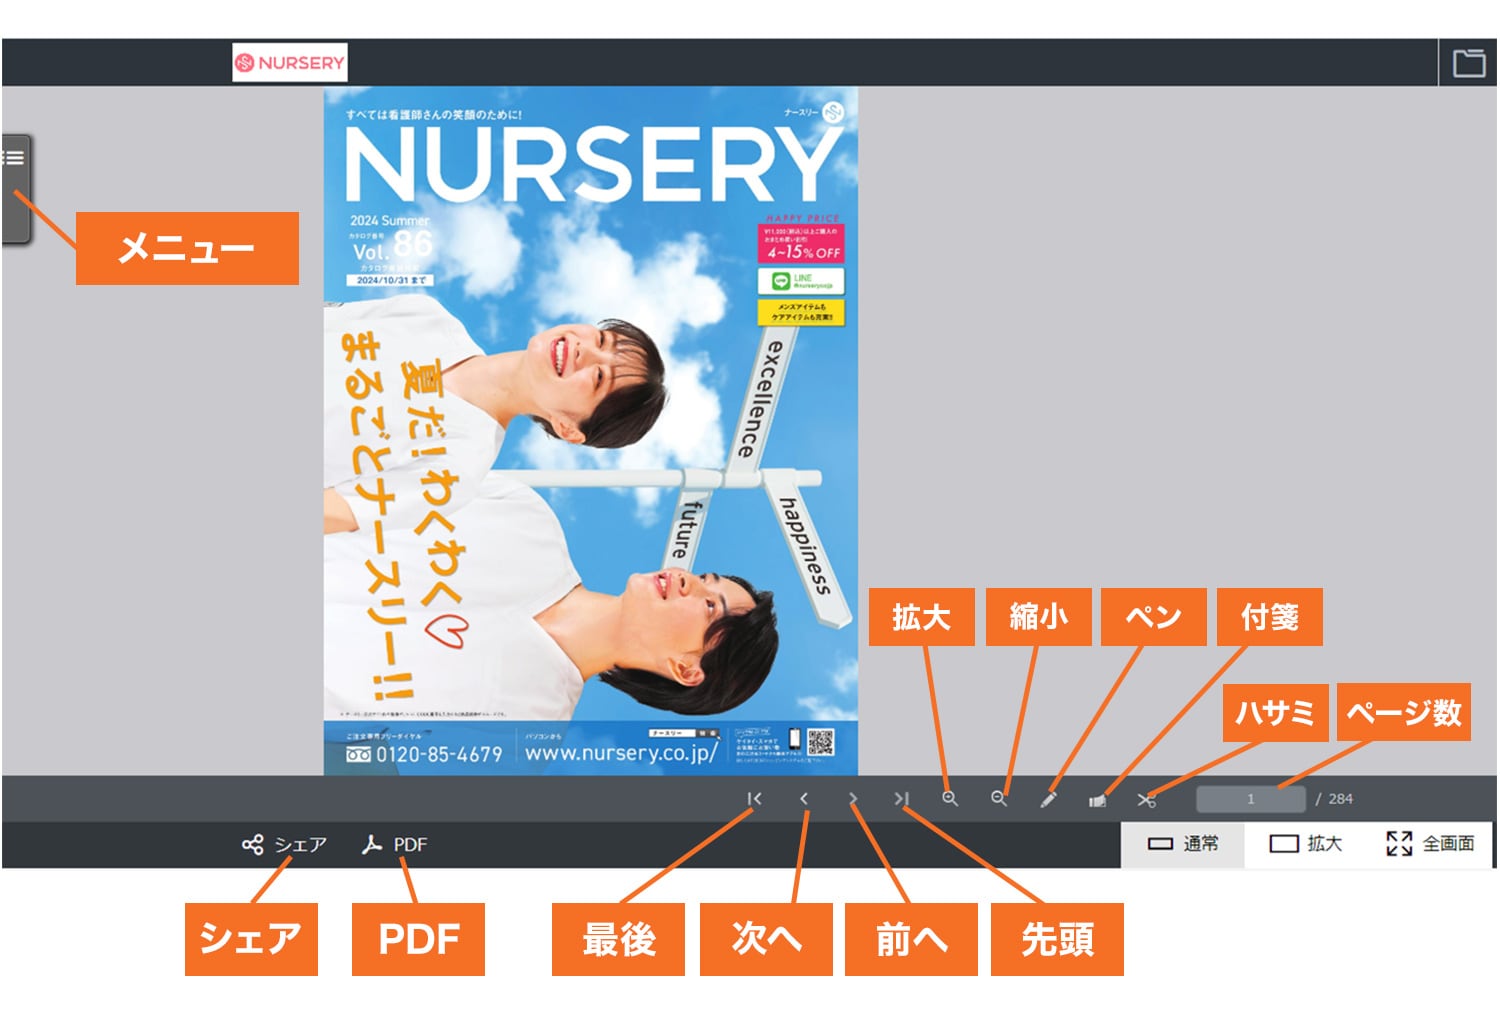Viewport: 1500px width, 1025px height.
Task: Click the total page count 284
Action: tap(1340, 799)
